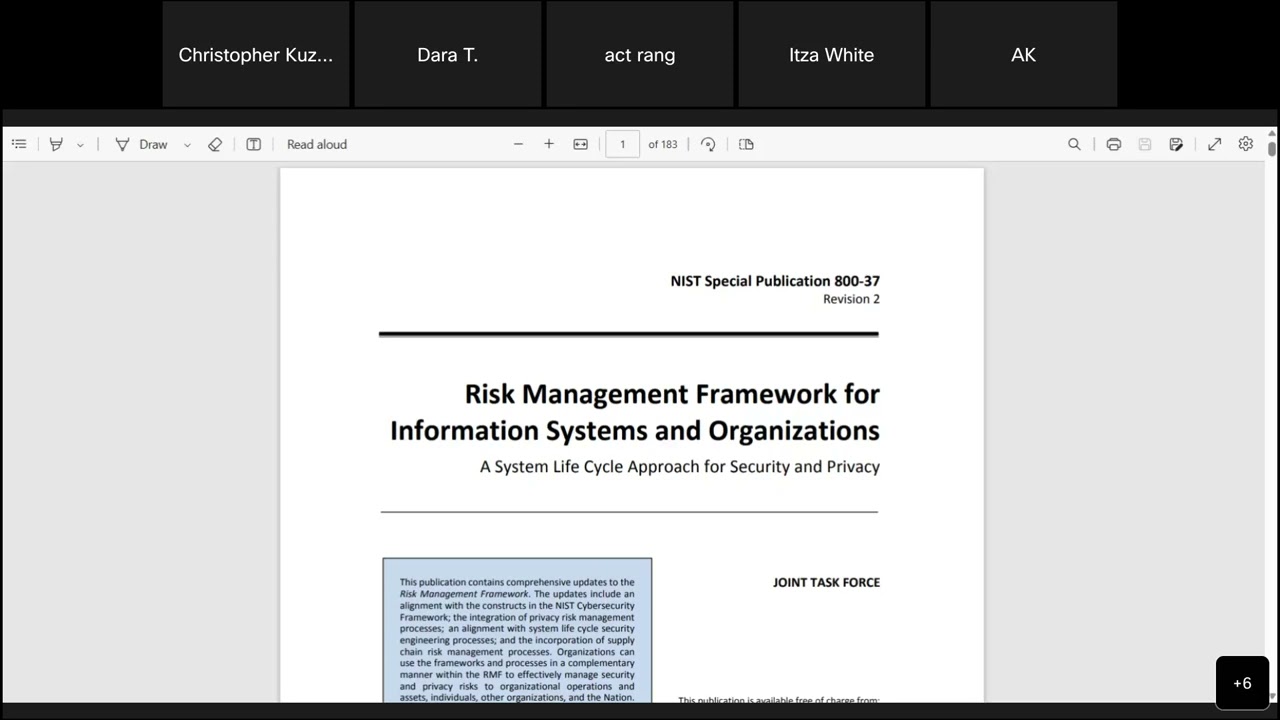This screenshot has height=720, width=1280.
Task: Click 'Revision 2' text
Action: pyautogui.click(x=851, y=299)
